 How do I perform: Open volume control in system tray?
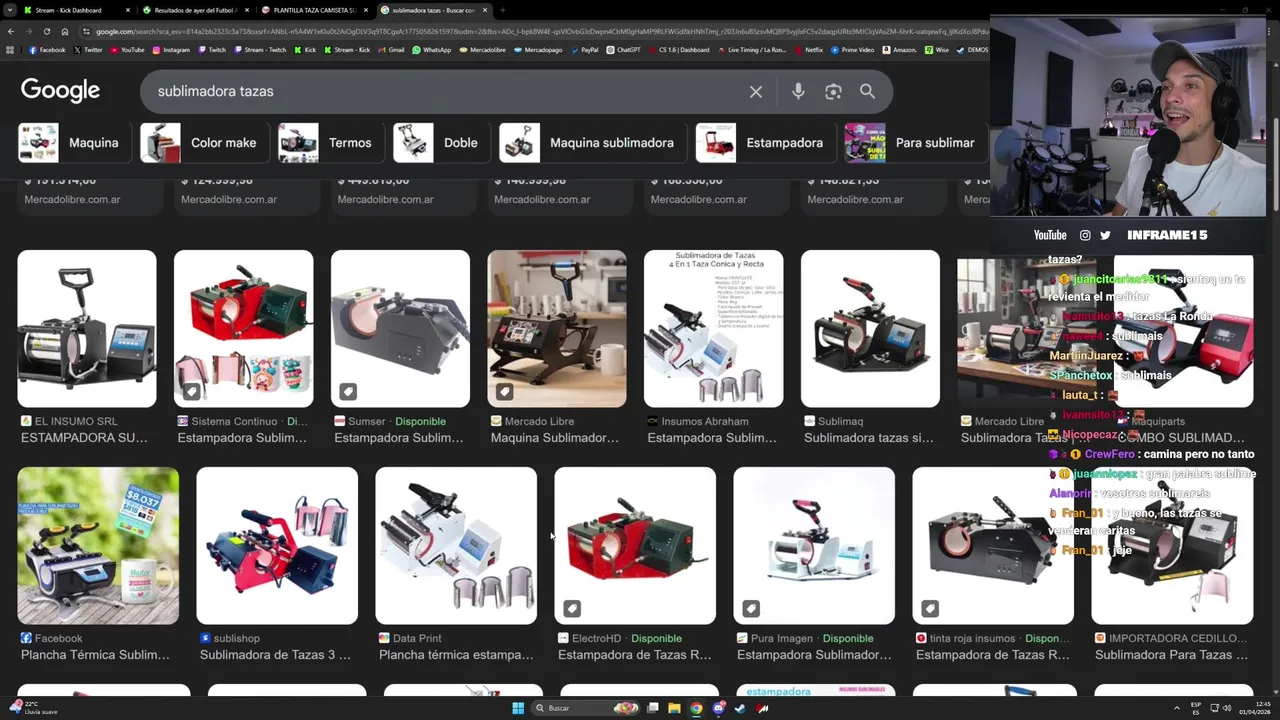click(1227, 708)
